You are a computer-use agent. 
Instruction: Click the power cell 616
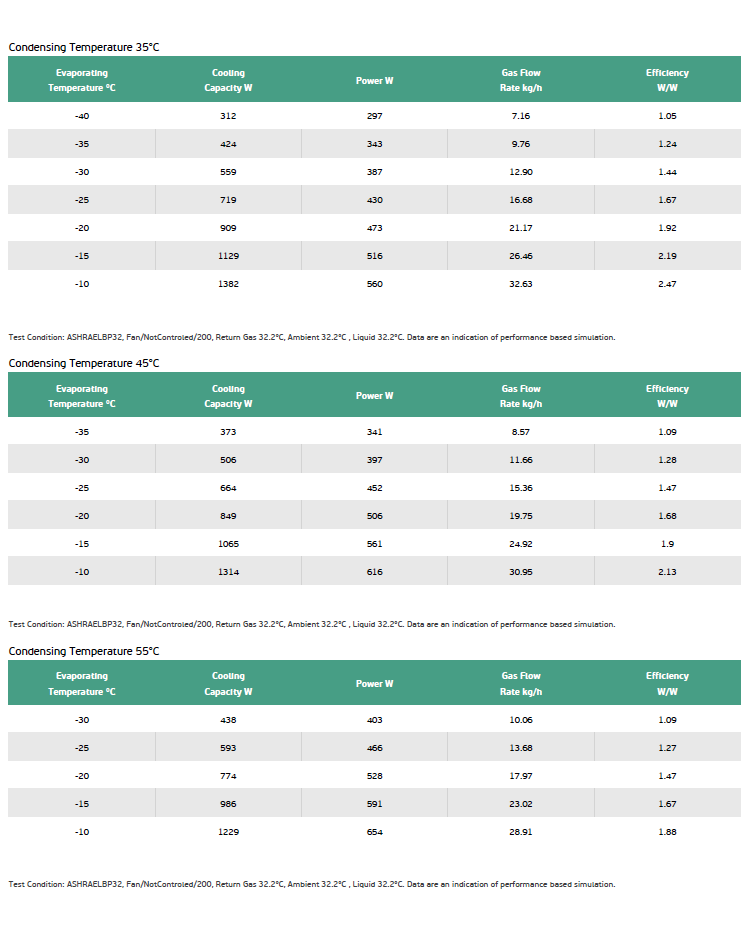pos(374,573)
